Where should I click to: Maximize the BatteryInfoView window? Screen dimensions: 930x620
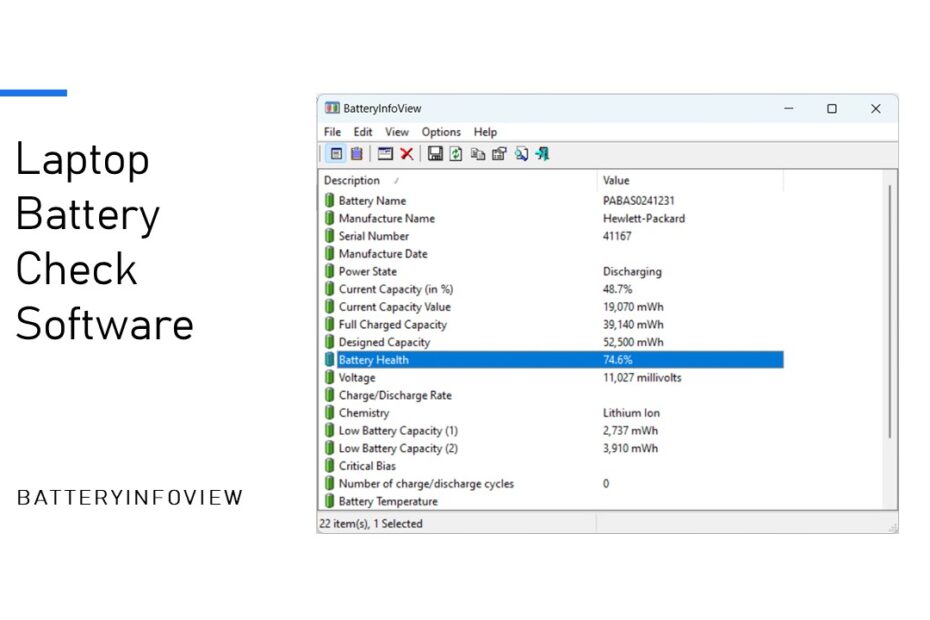[832, 109]
